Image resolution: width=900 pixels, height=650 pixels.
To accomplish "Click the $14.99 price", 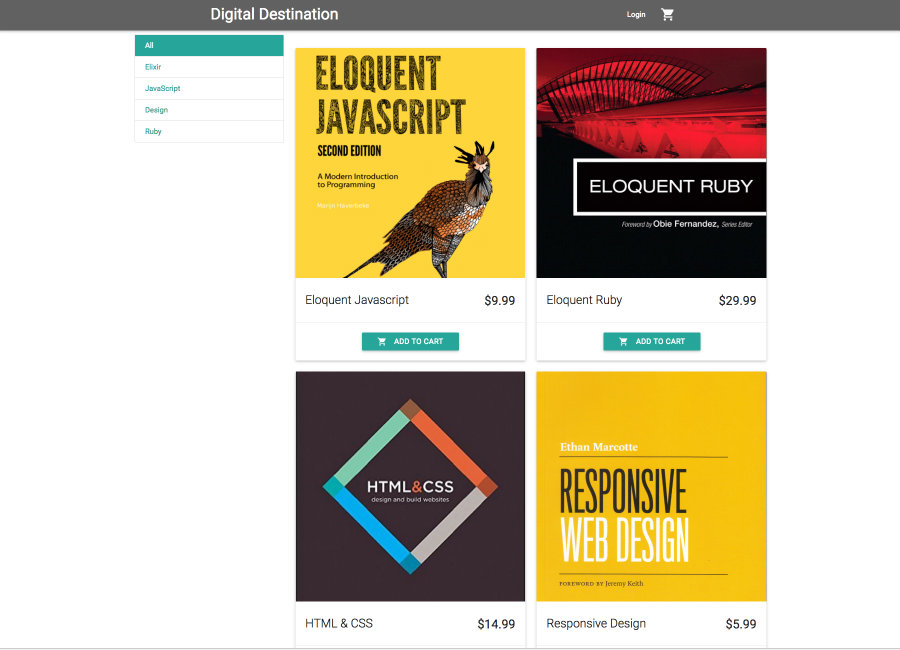I will (x=496, y=624).
